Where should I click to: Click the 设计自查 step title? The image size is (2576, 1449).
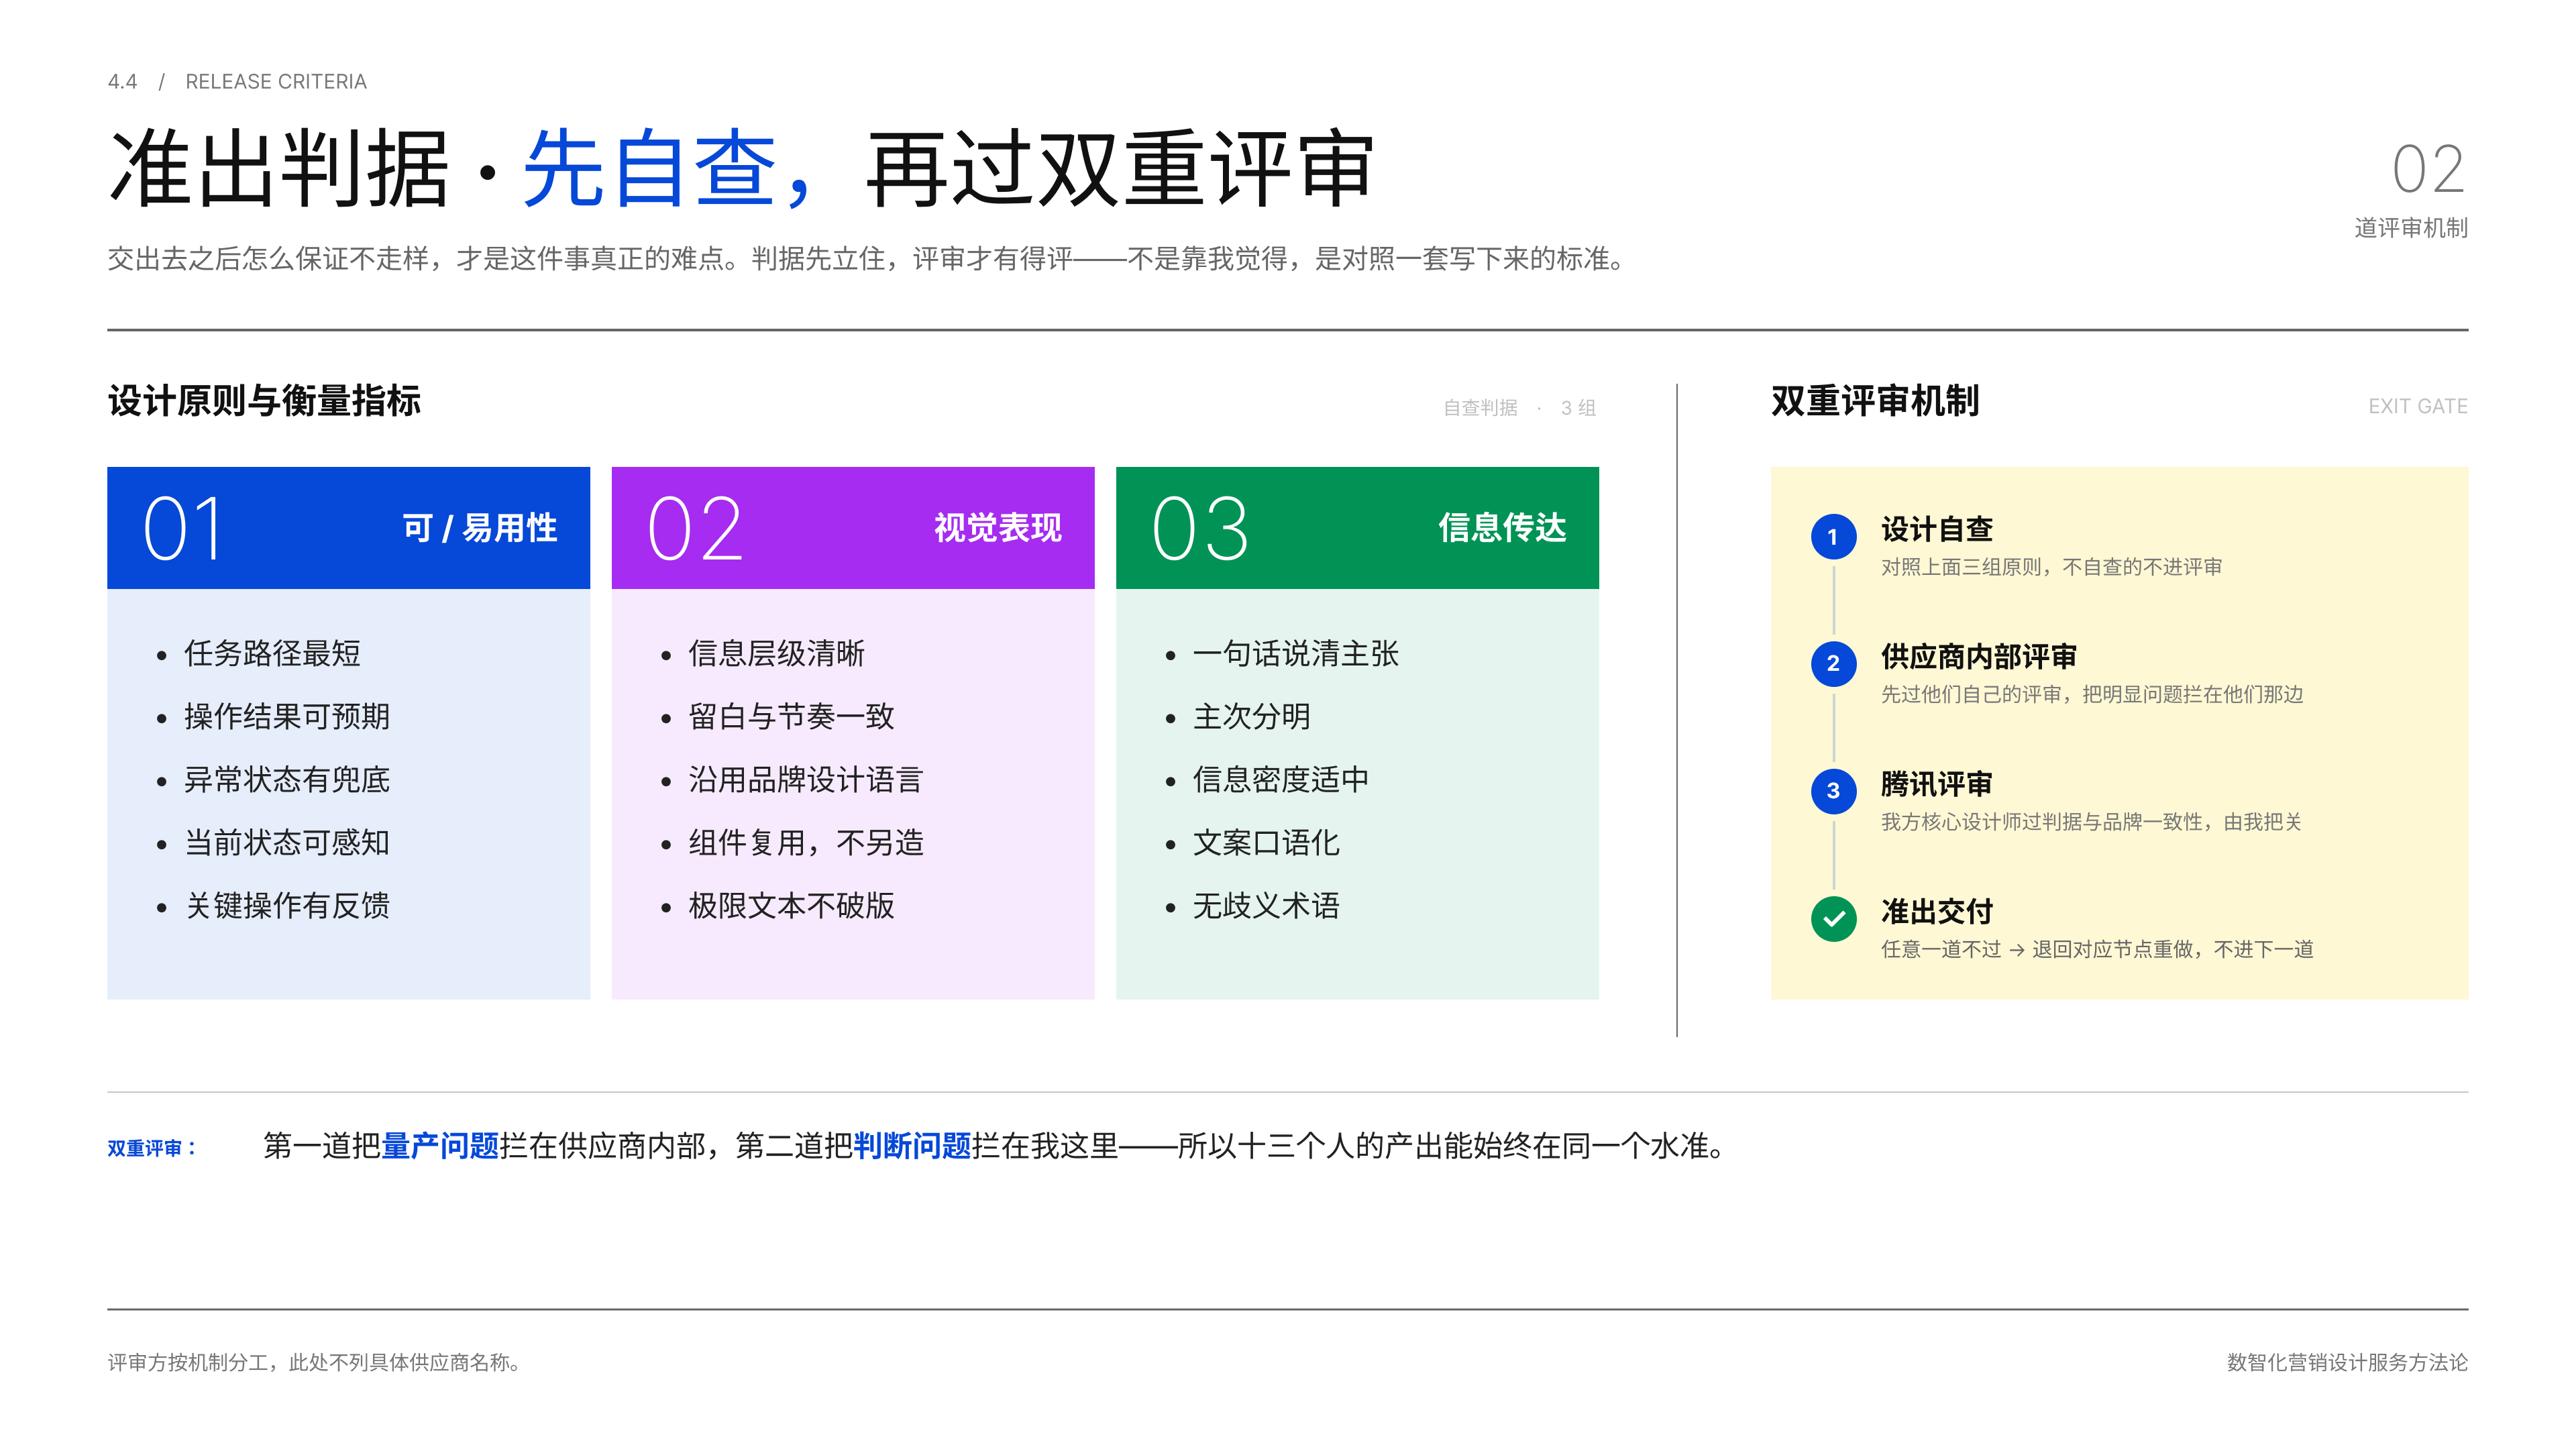(x=1937, y=529)
